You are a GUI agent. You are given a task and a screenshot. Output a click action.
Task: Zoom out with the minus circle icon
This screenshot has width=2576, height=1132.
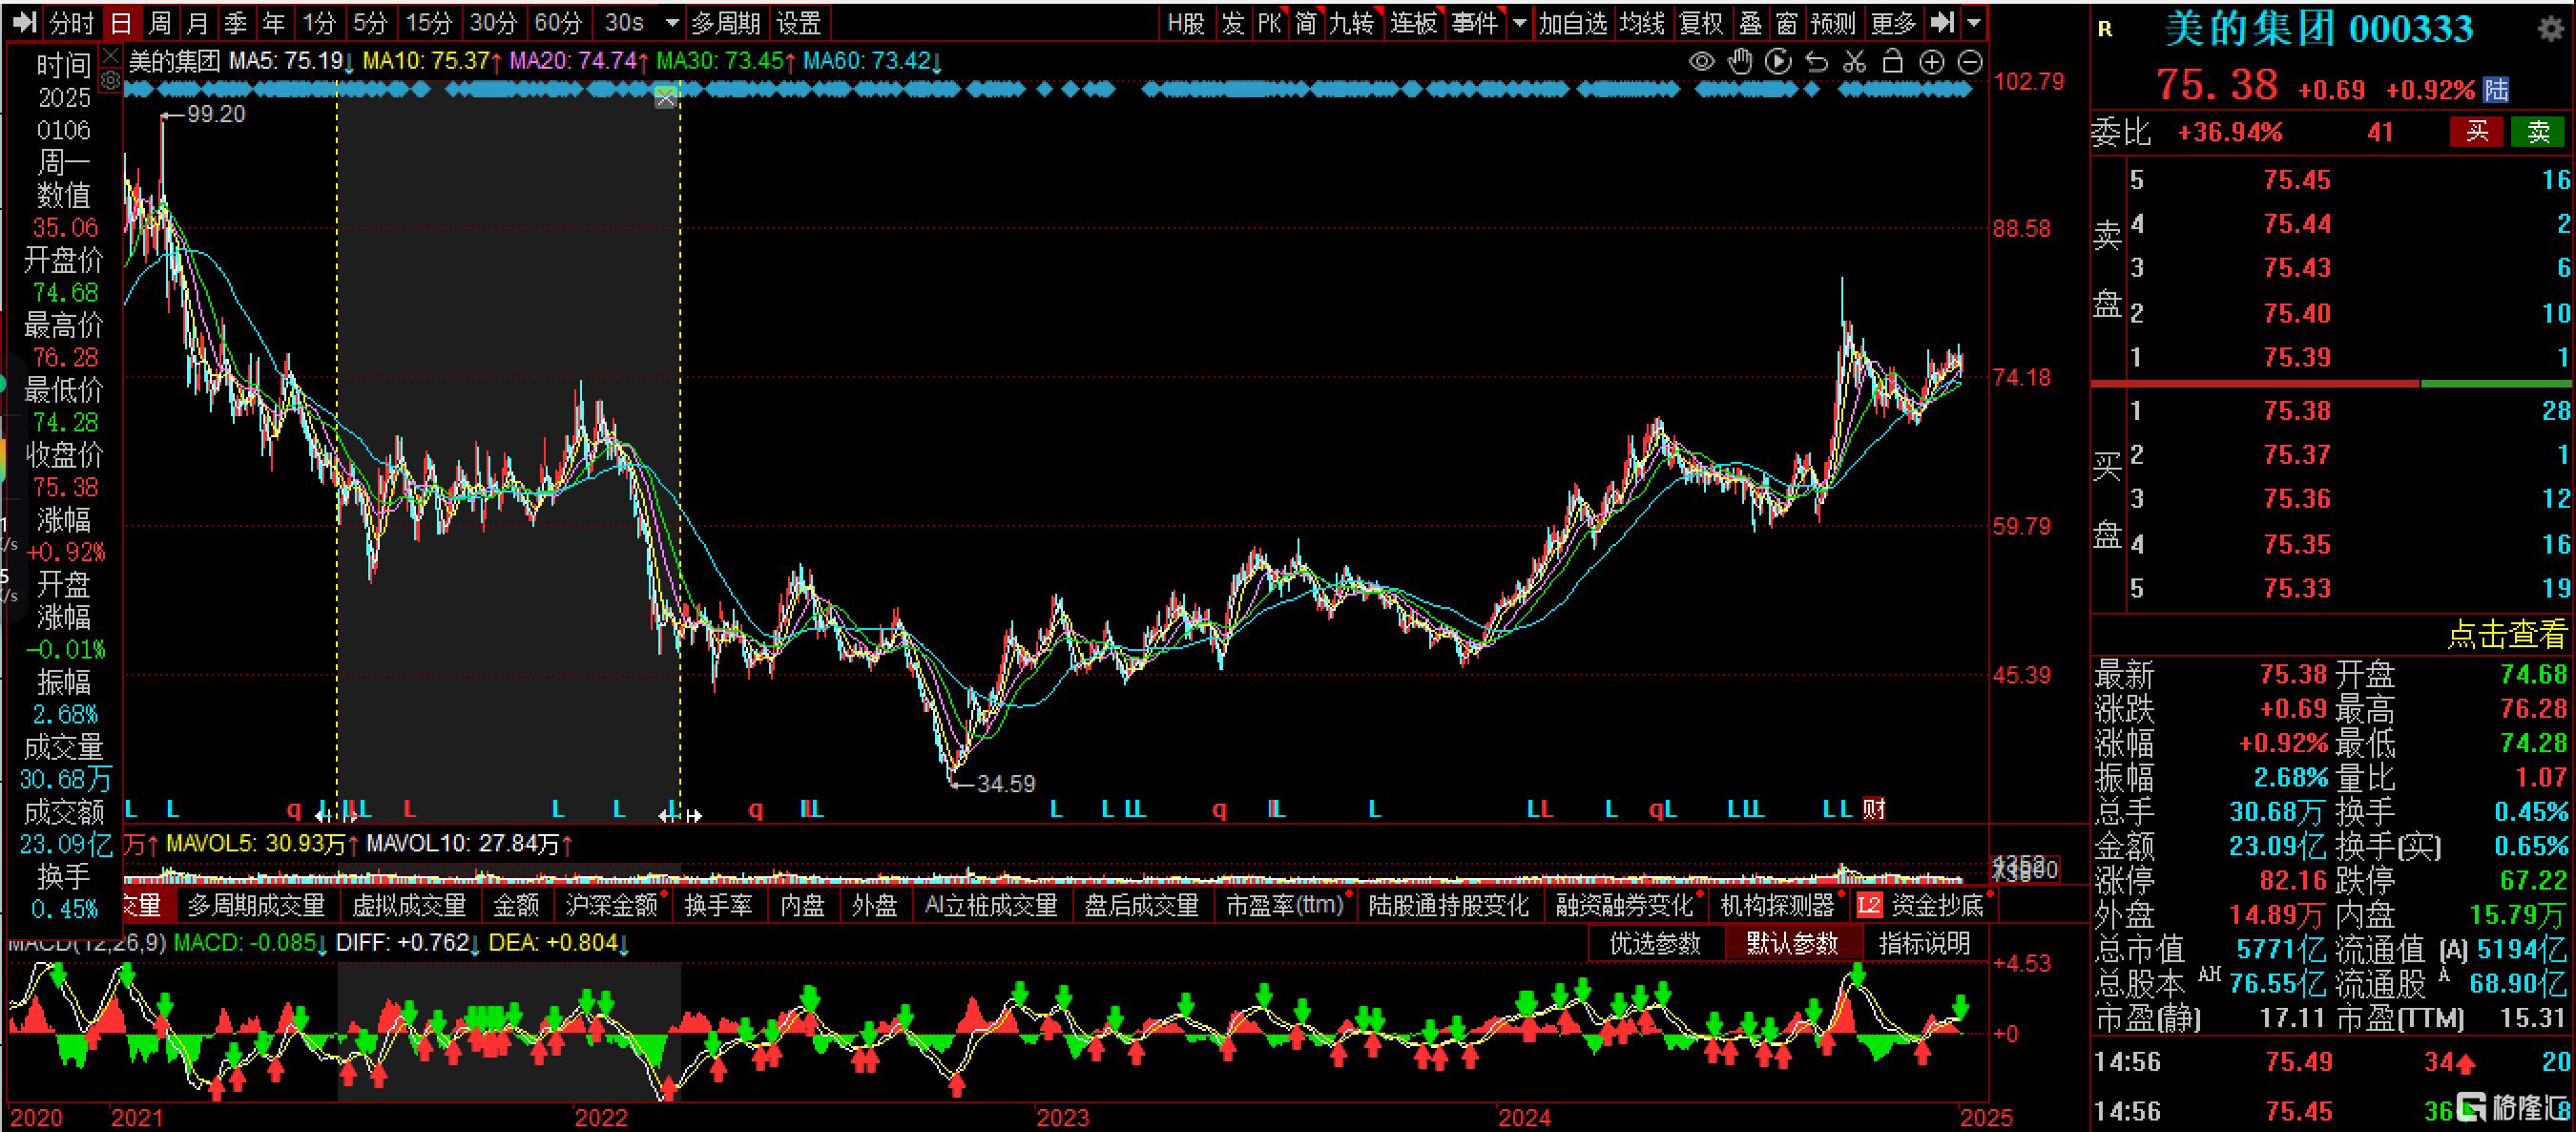[x=1969, y=62]
